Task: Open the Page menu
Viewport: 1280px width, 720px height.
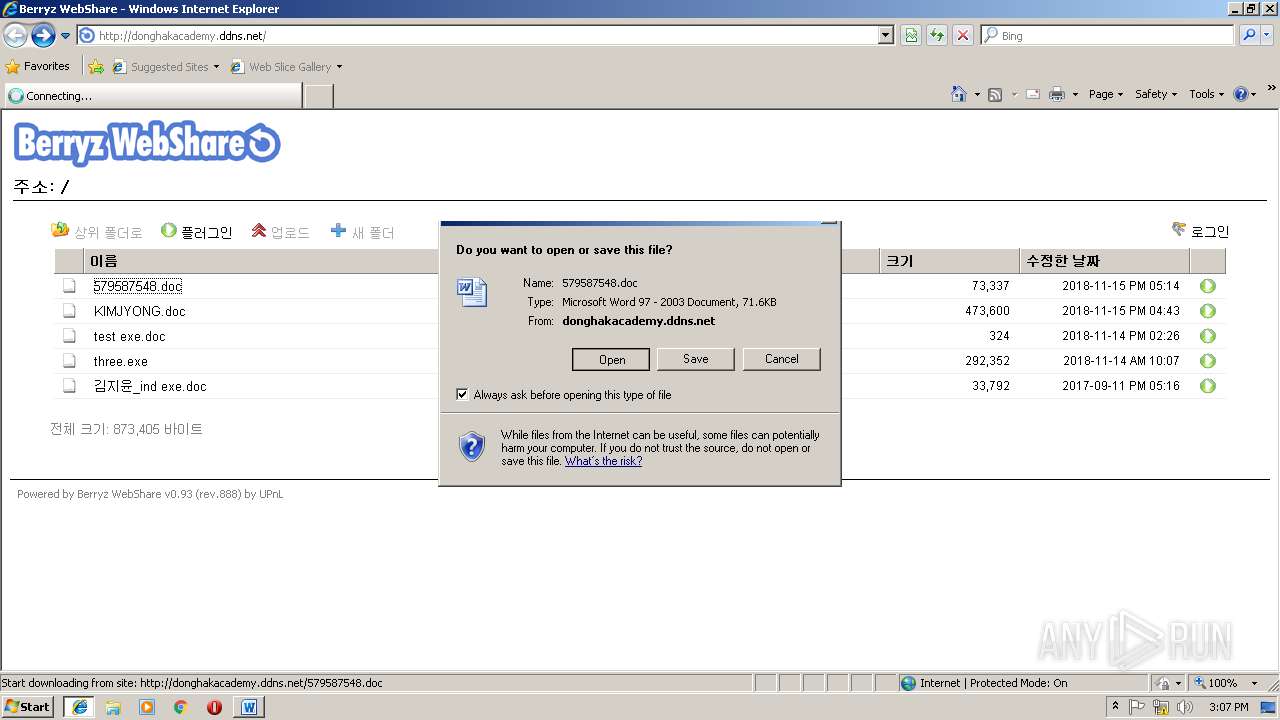Action: (1106, 94)
